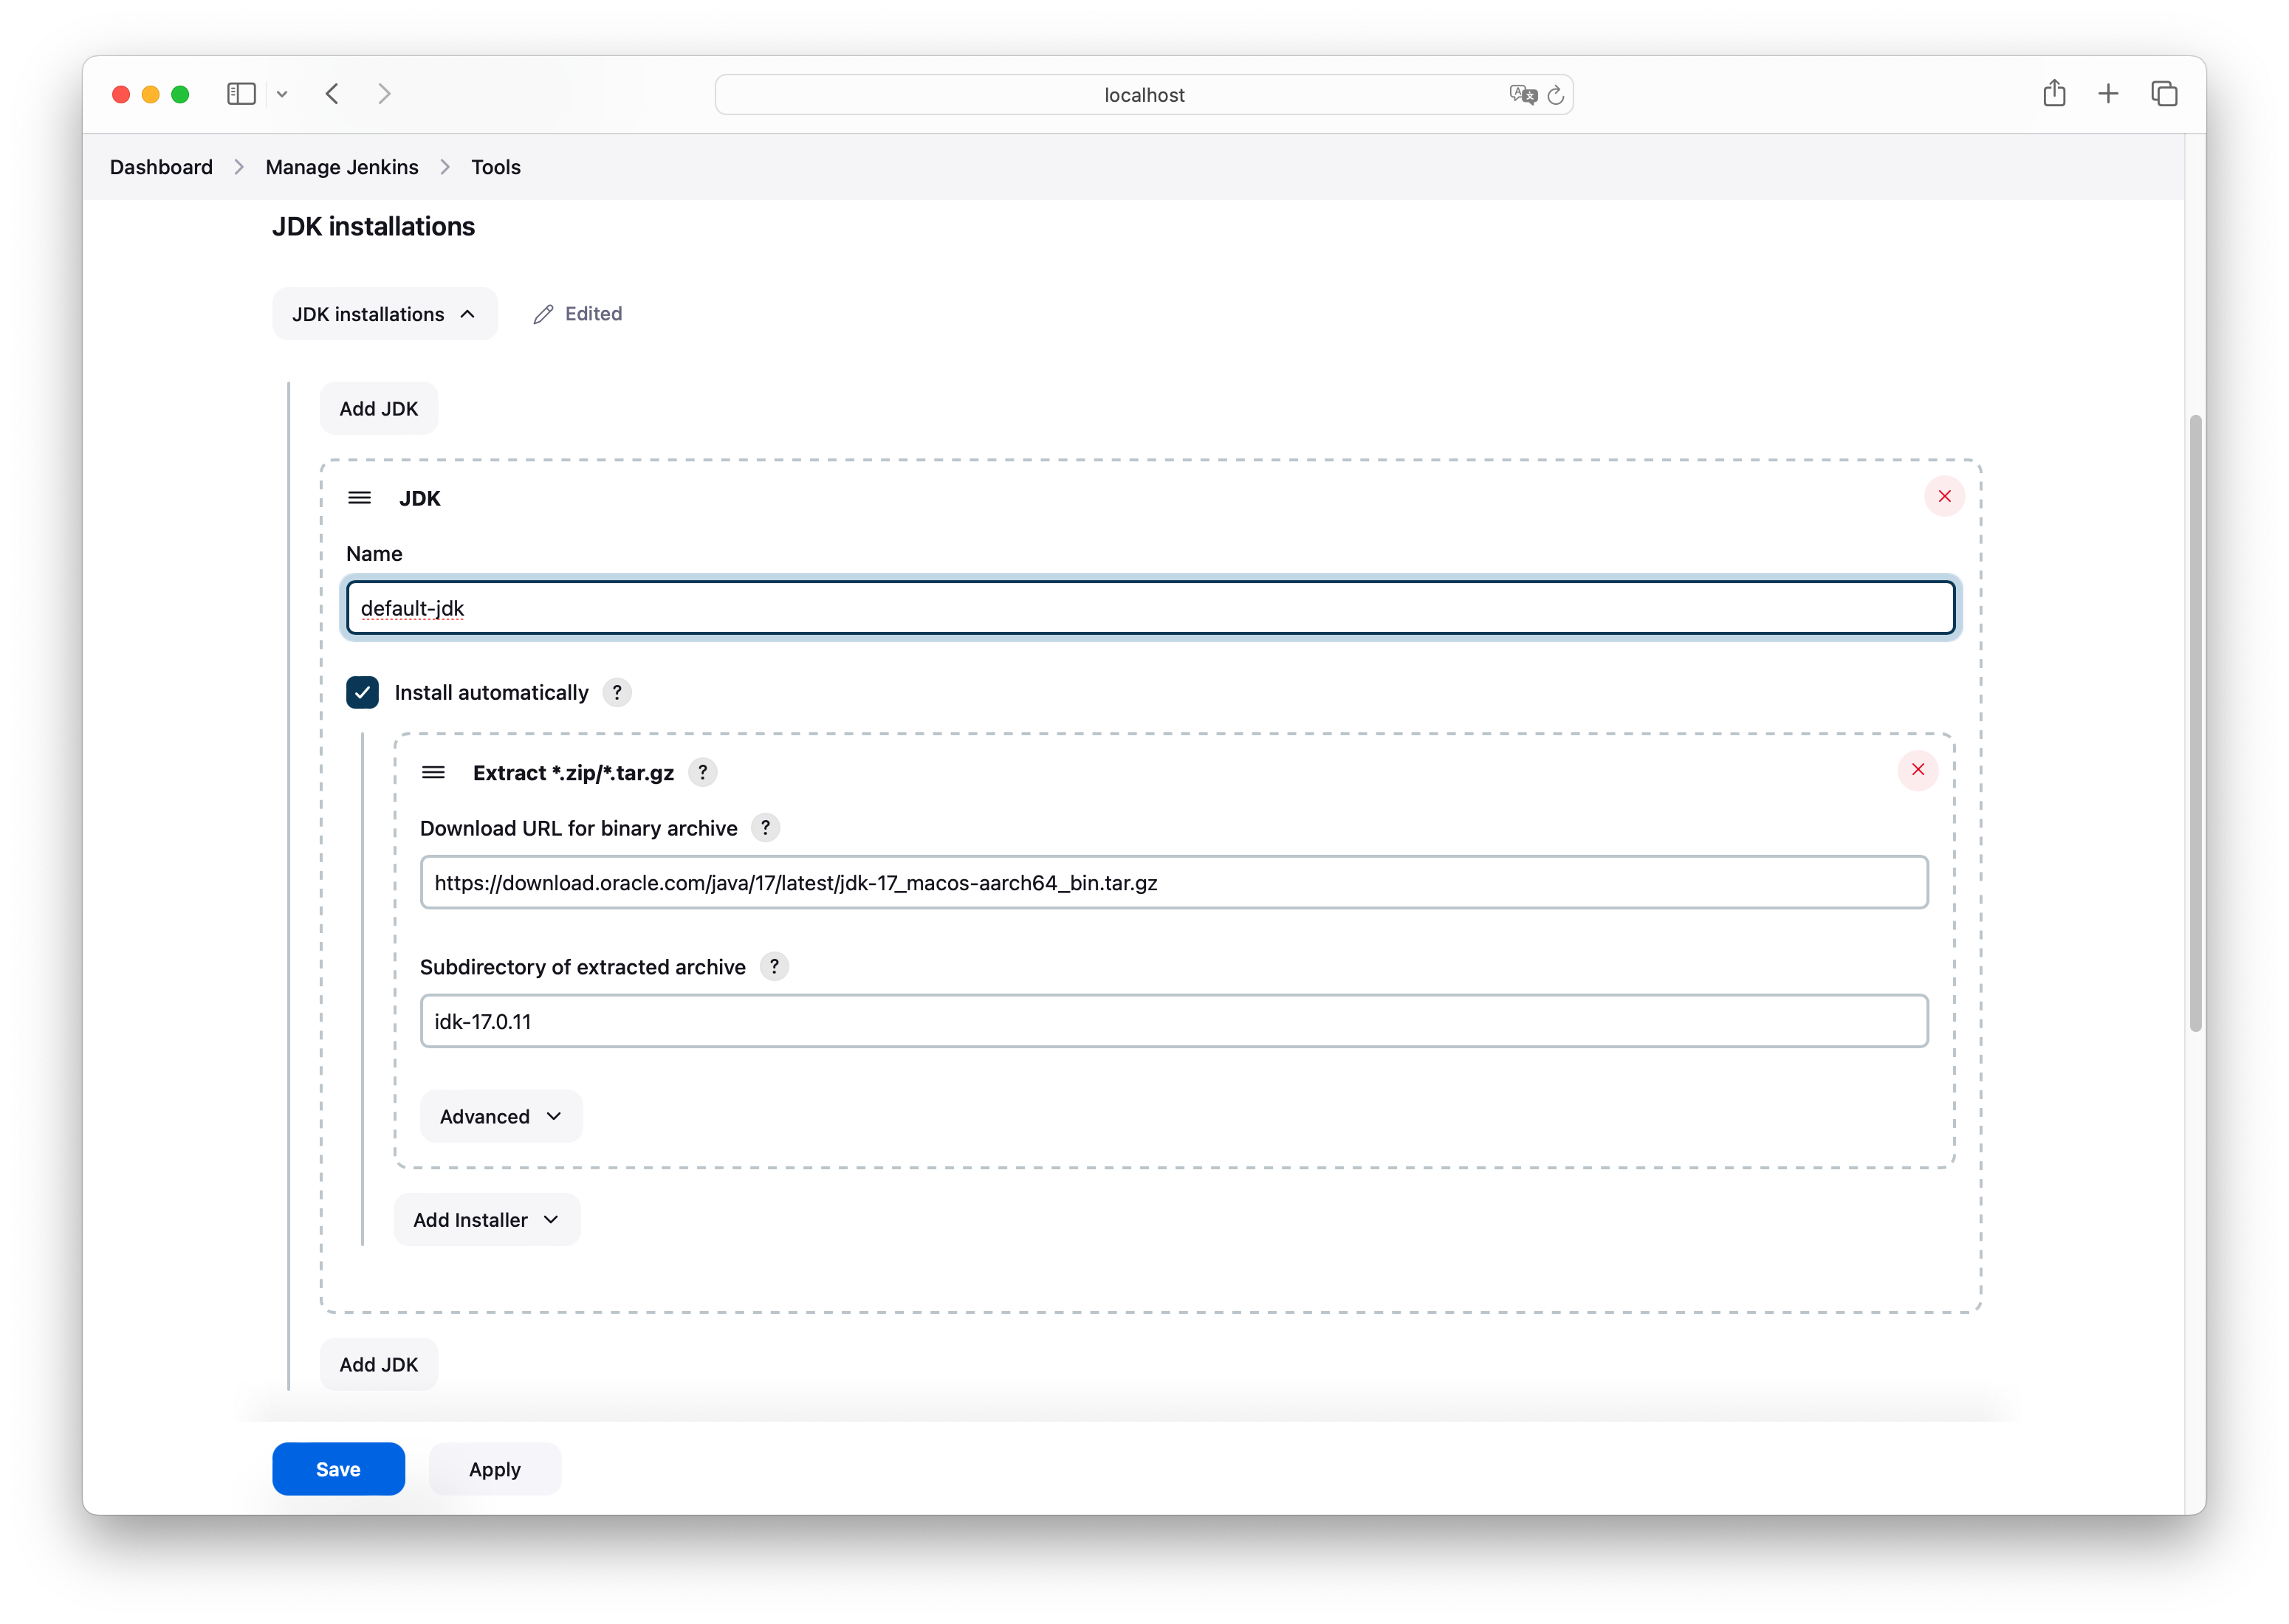The height and width of the screenshot is (1624, 2289).
Task: Show help for Subdirectory of extracted archive
Action: point(773,966)
